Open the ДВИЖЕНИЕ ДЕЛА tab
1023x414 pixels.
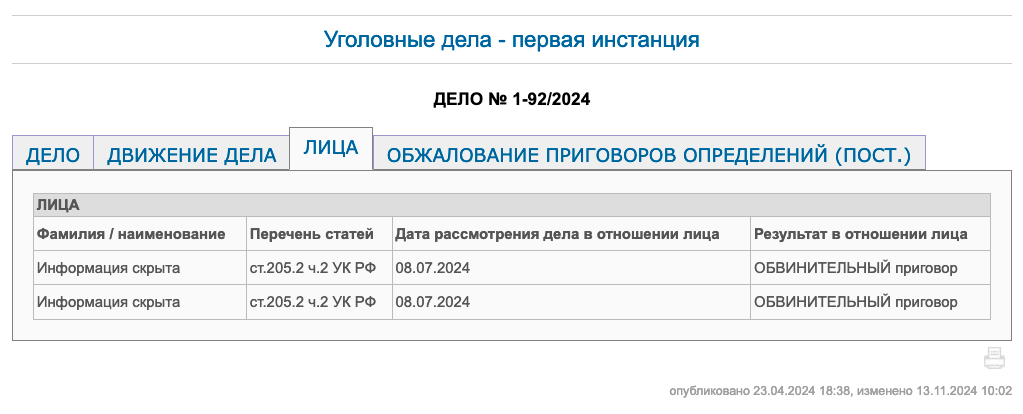click(191, 155)
